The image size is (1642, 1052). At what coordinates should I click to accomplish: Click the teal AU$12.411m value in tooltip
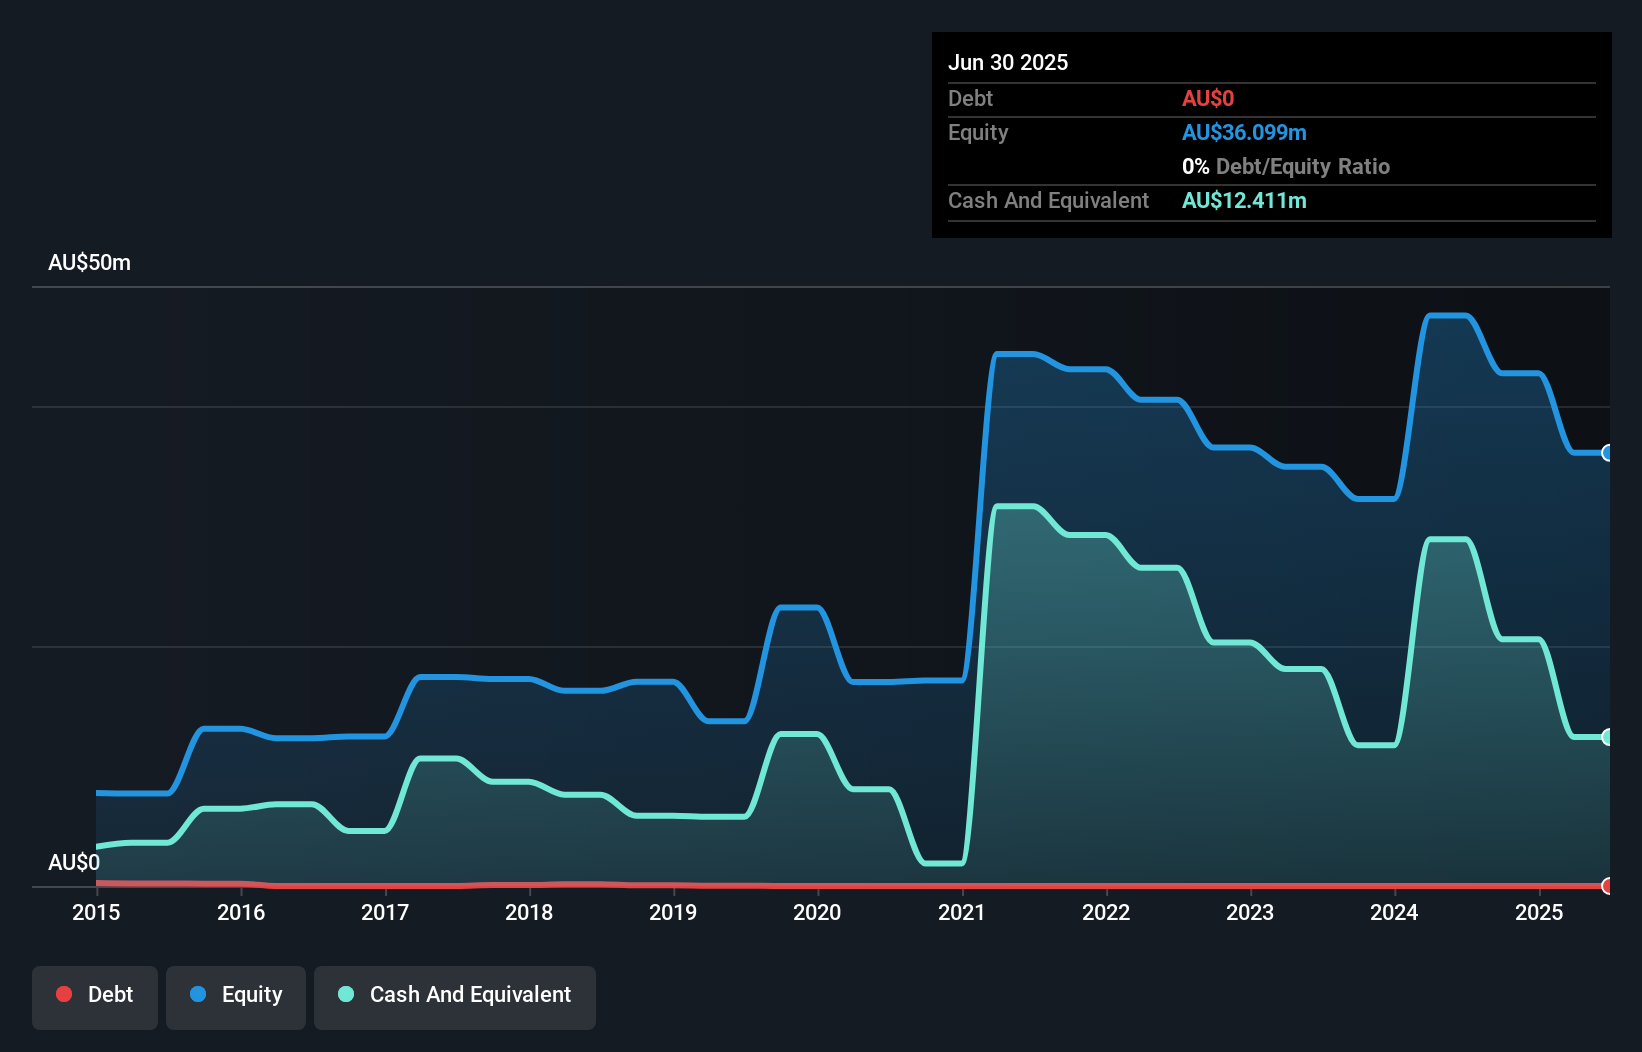point(1245,200)
